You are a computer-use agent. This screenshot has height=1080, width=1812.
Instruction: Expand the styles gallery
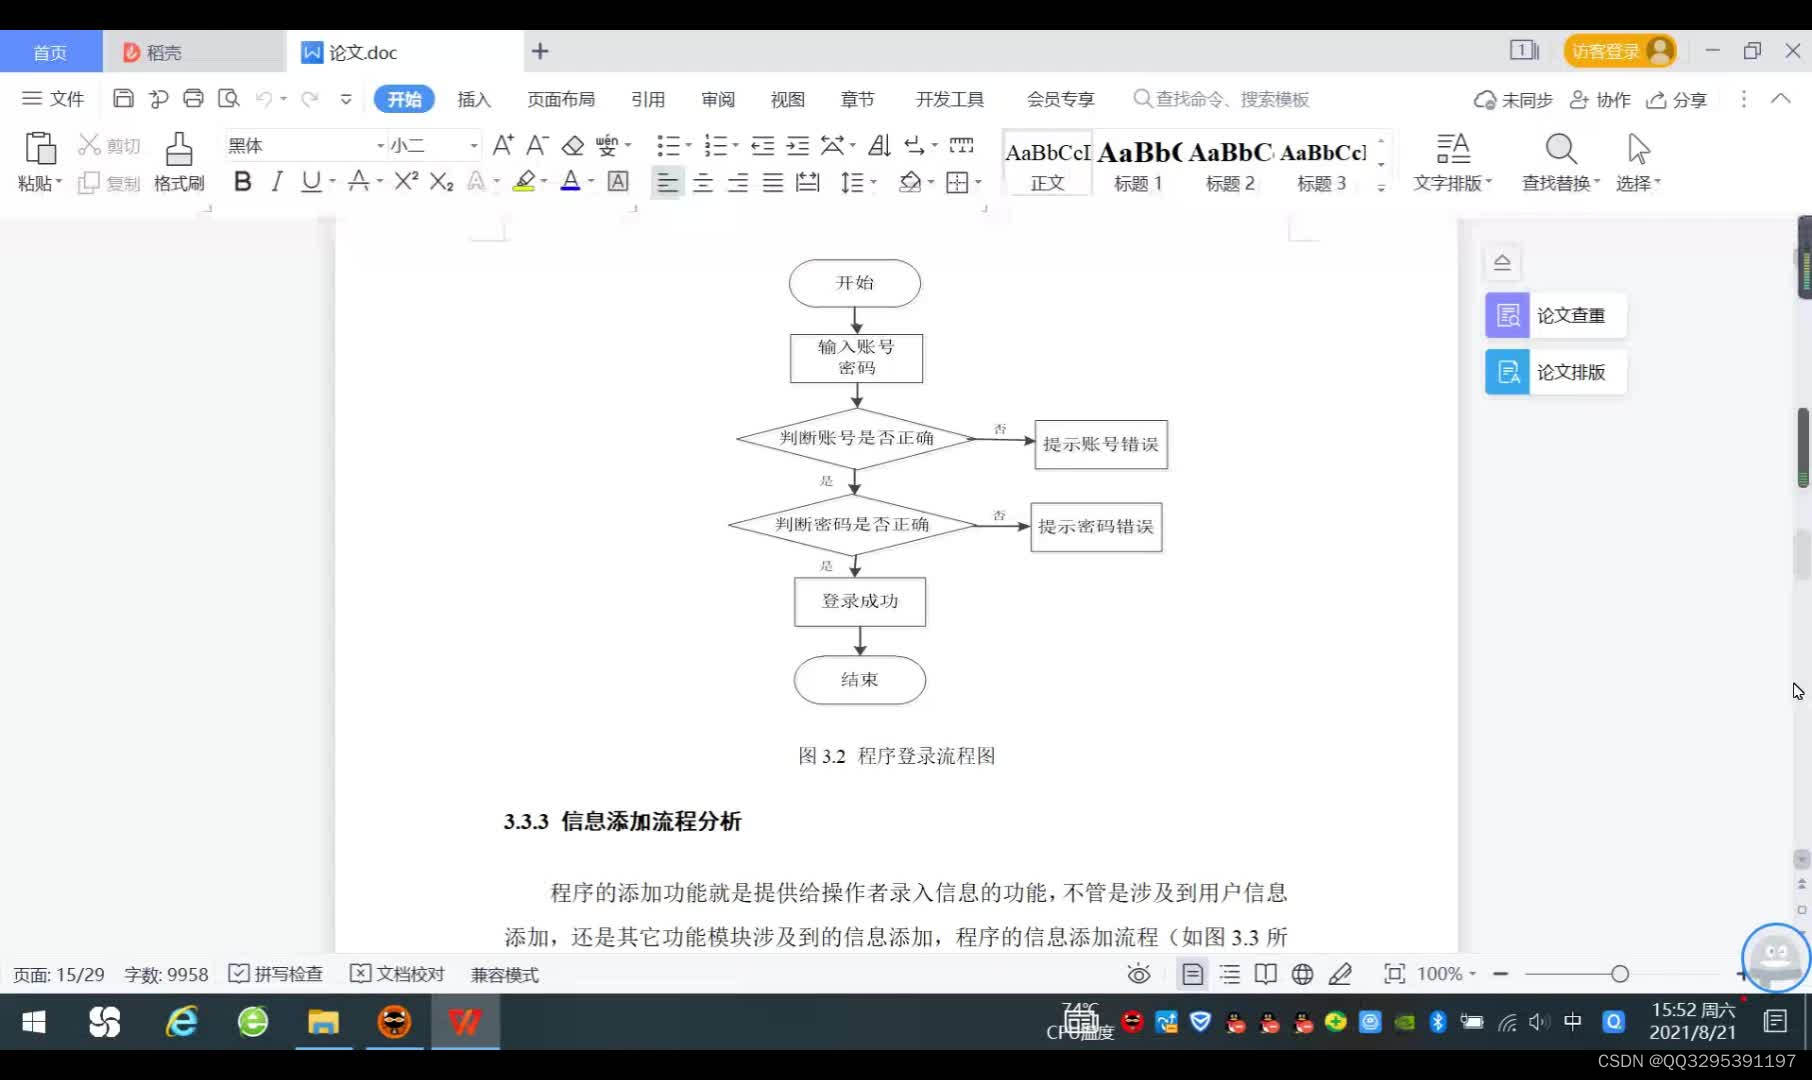(x=1381, y=188)
